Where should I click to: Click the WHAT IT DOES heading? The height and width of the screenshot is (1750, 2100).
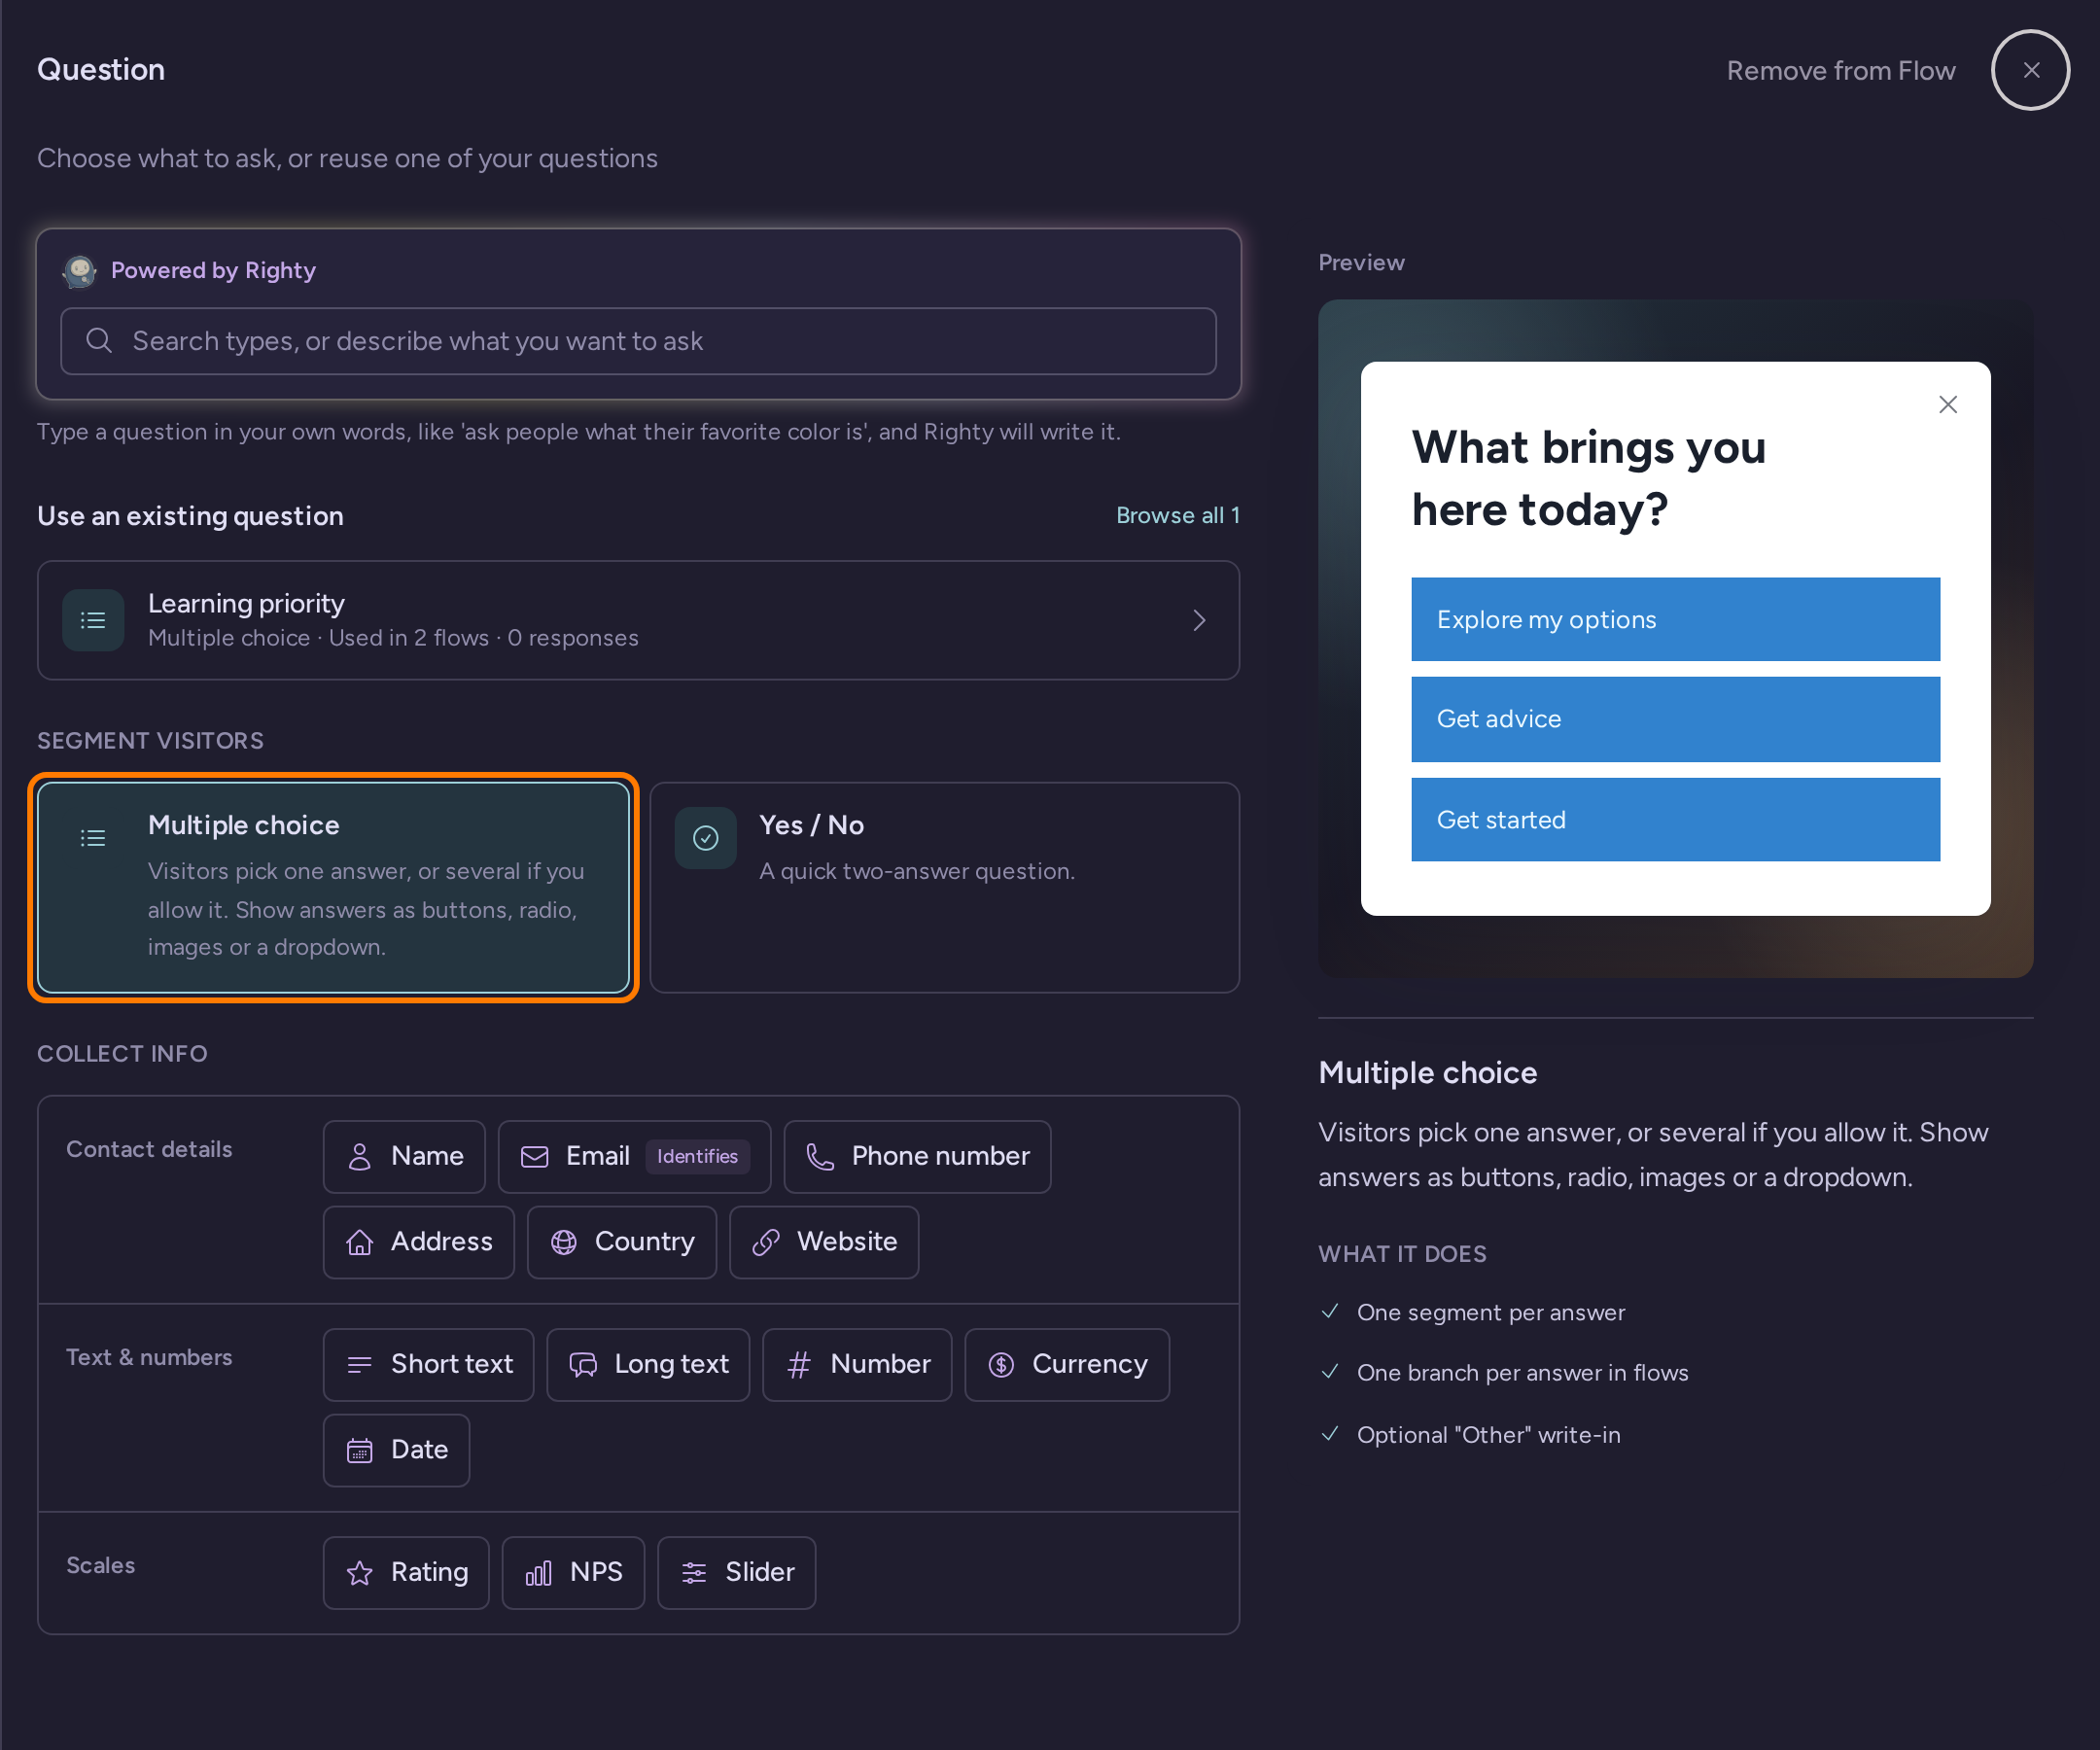[x=1402, y=1254]
